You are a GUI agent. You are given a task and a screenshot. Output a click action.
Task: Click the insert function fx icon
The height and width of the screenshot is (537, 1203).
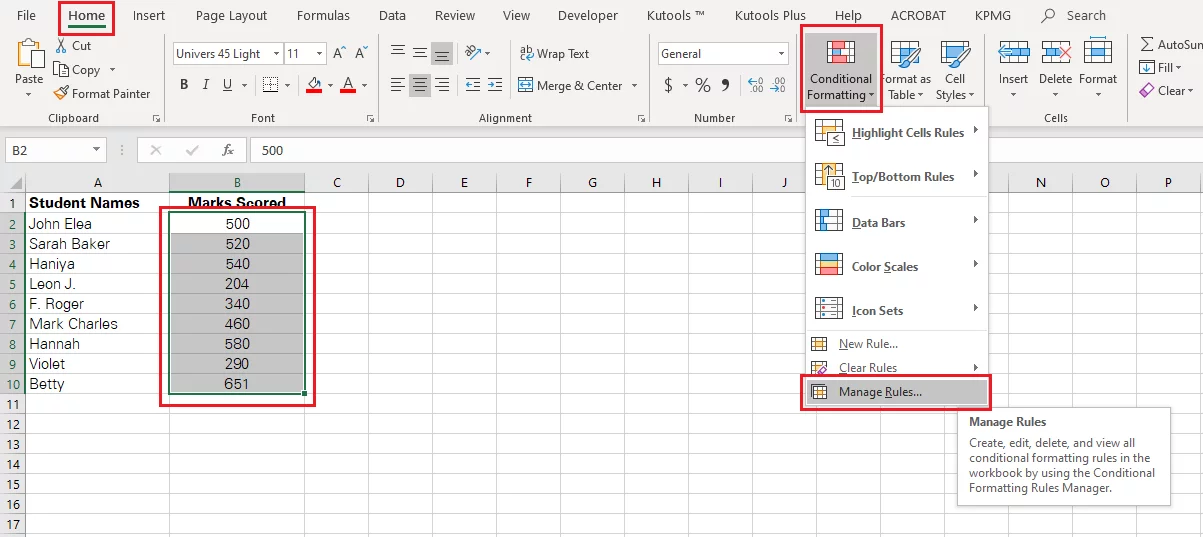[x=228, y=150]
